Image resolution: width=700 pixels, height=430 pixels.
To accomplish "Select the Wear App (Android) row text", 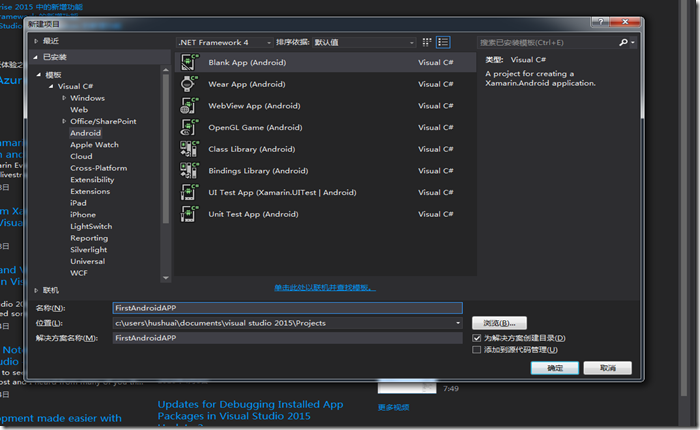I will pyautogui.click(x=247, y=84).
